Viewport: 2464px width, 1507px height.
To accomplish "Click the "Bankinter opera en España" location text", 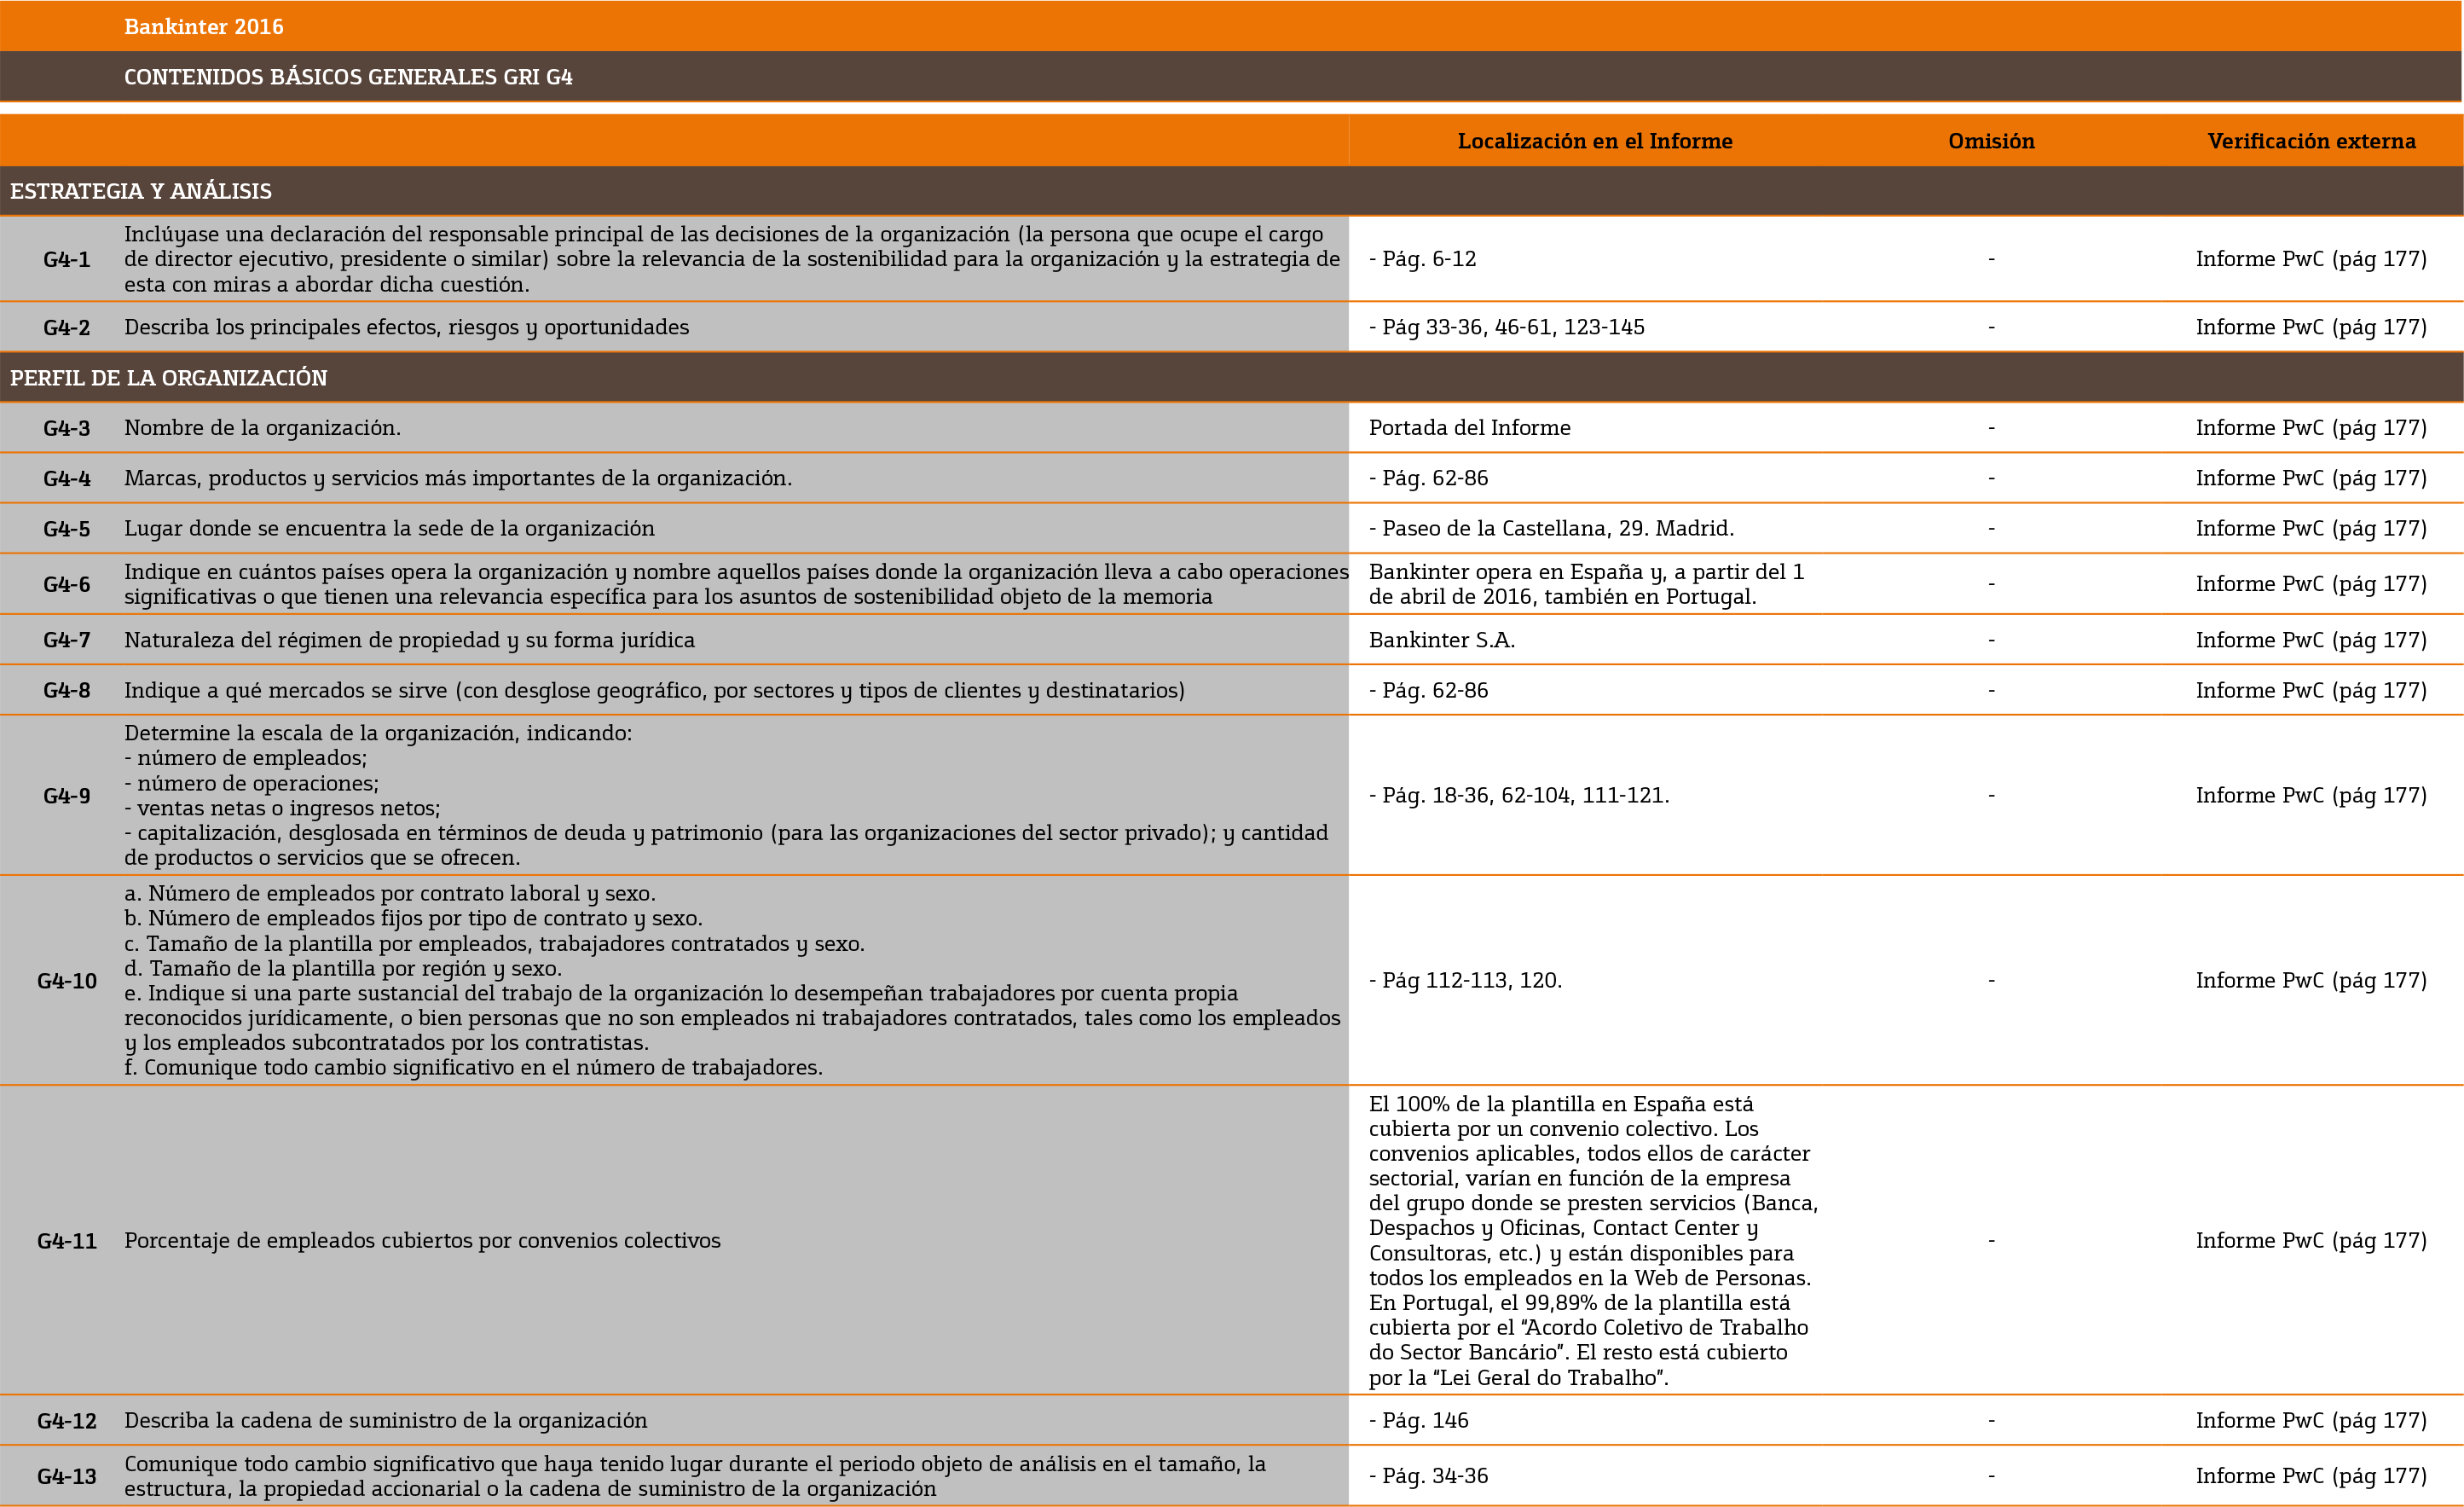I will point(1587,584).
